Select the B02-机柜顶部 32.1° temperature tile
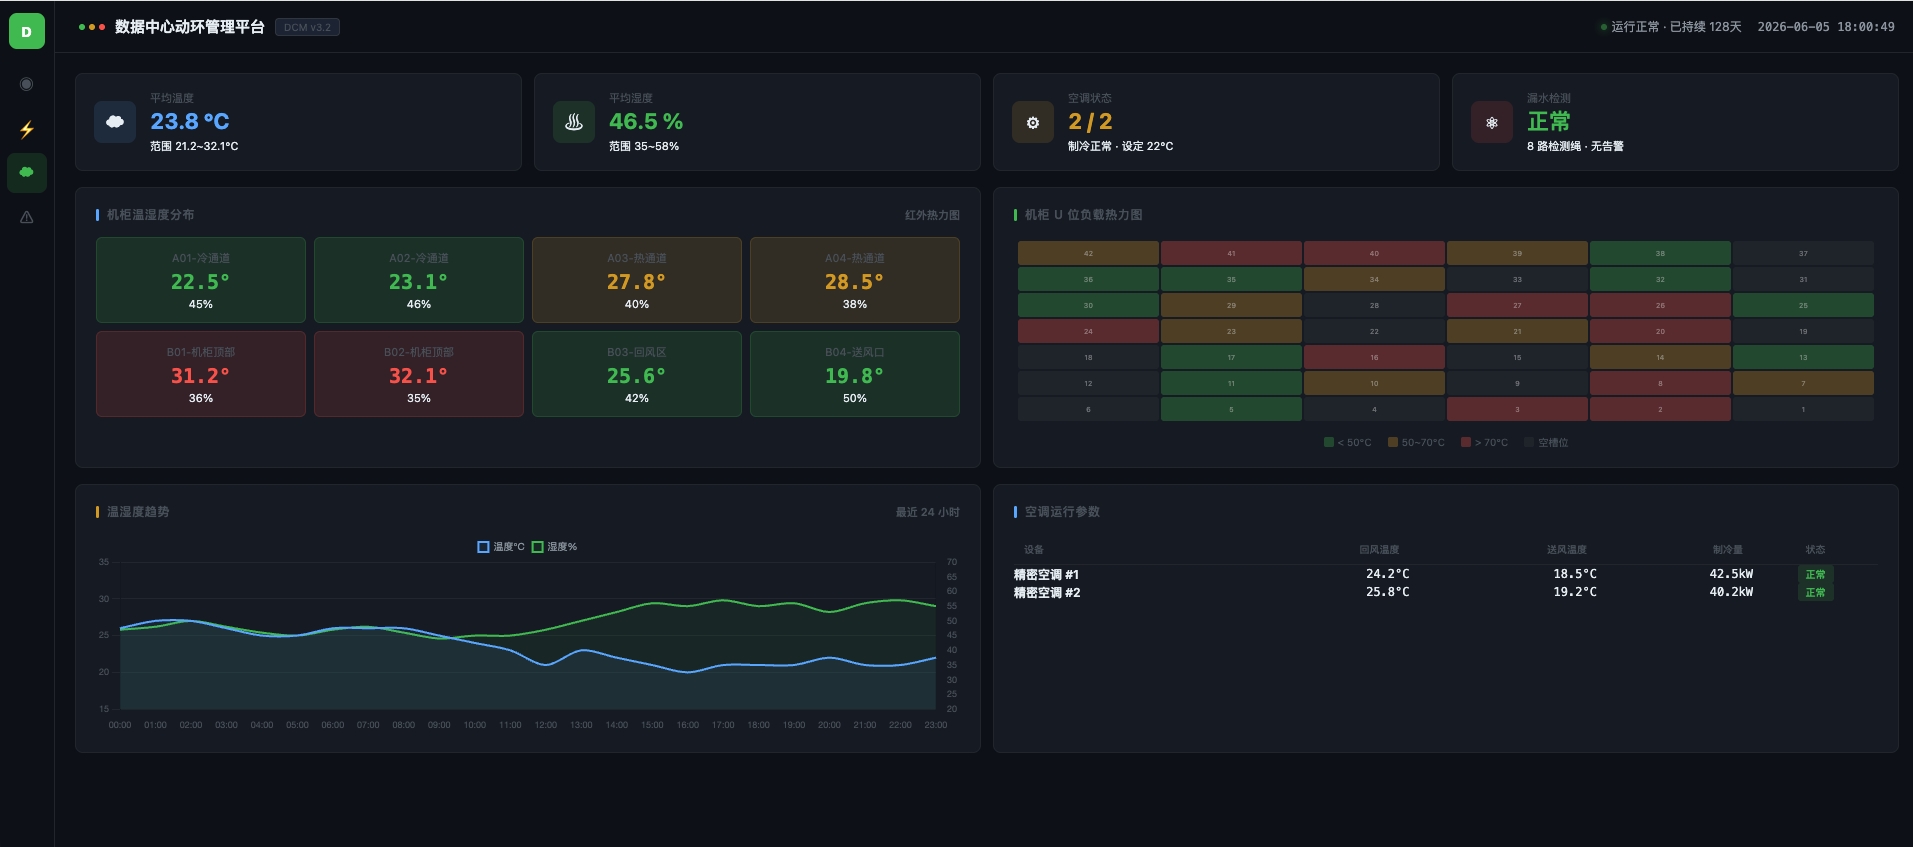The width and height of the screenshot is (1913, 847). (419, 374)
